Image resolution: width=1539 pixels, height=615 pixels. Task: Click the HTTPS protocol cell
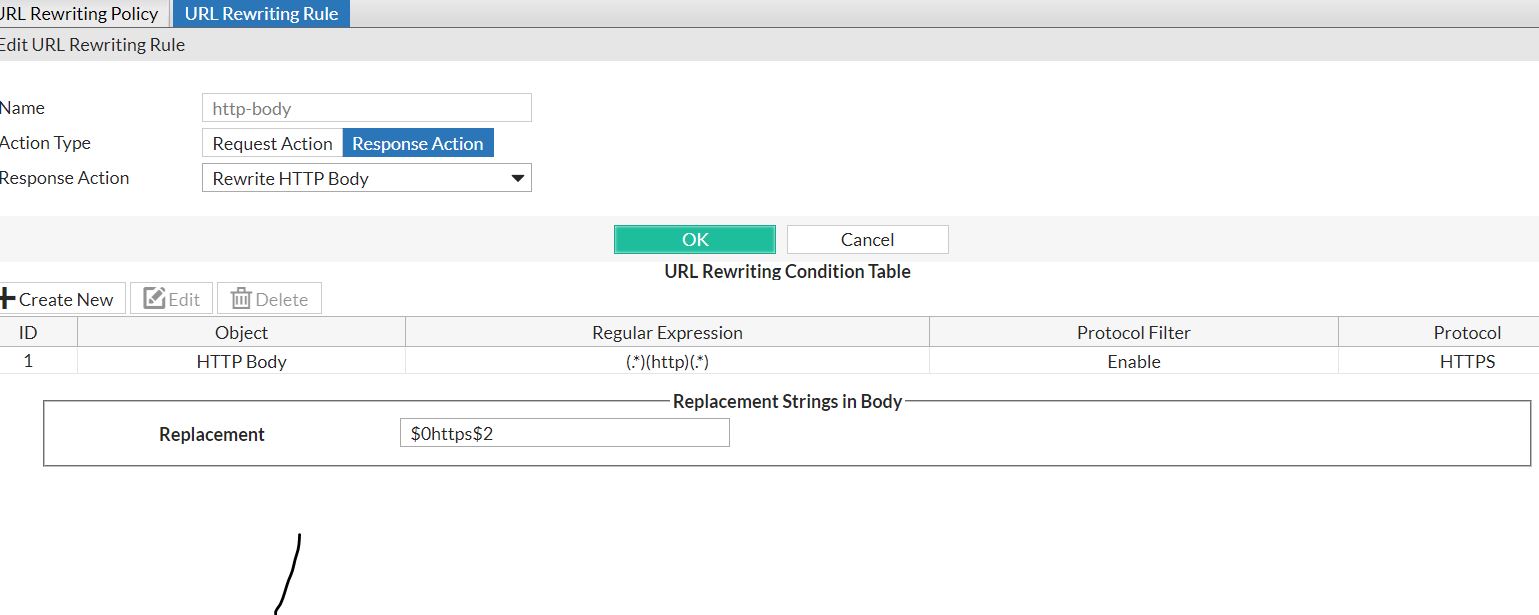coord(1466,361)
